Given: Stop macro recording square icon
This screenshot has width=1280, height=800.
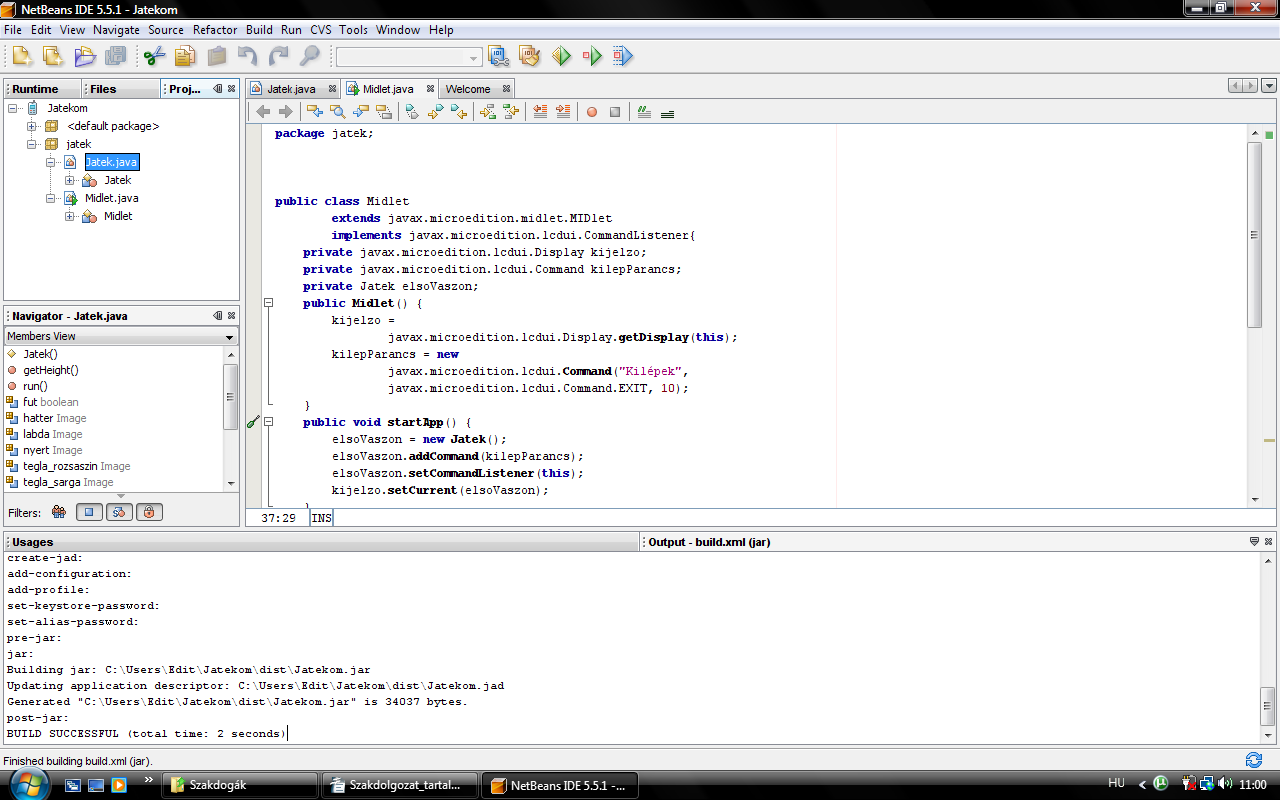Looking at the screenshot, I should 615,112.
